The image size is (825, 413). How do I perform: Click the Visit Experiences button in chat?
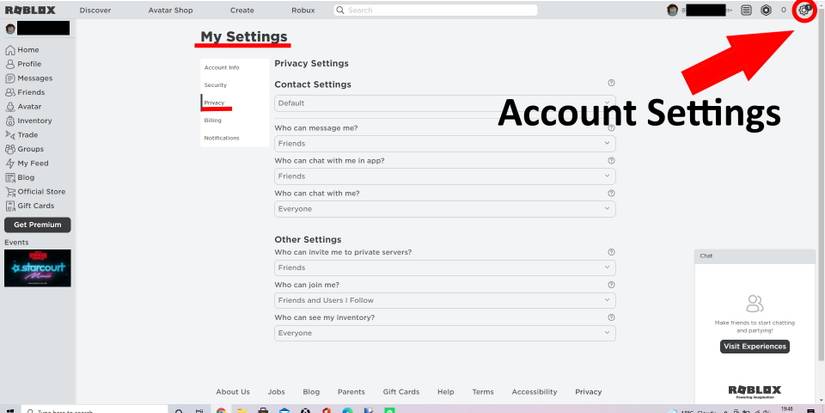click(755, 347)
